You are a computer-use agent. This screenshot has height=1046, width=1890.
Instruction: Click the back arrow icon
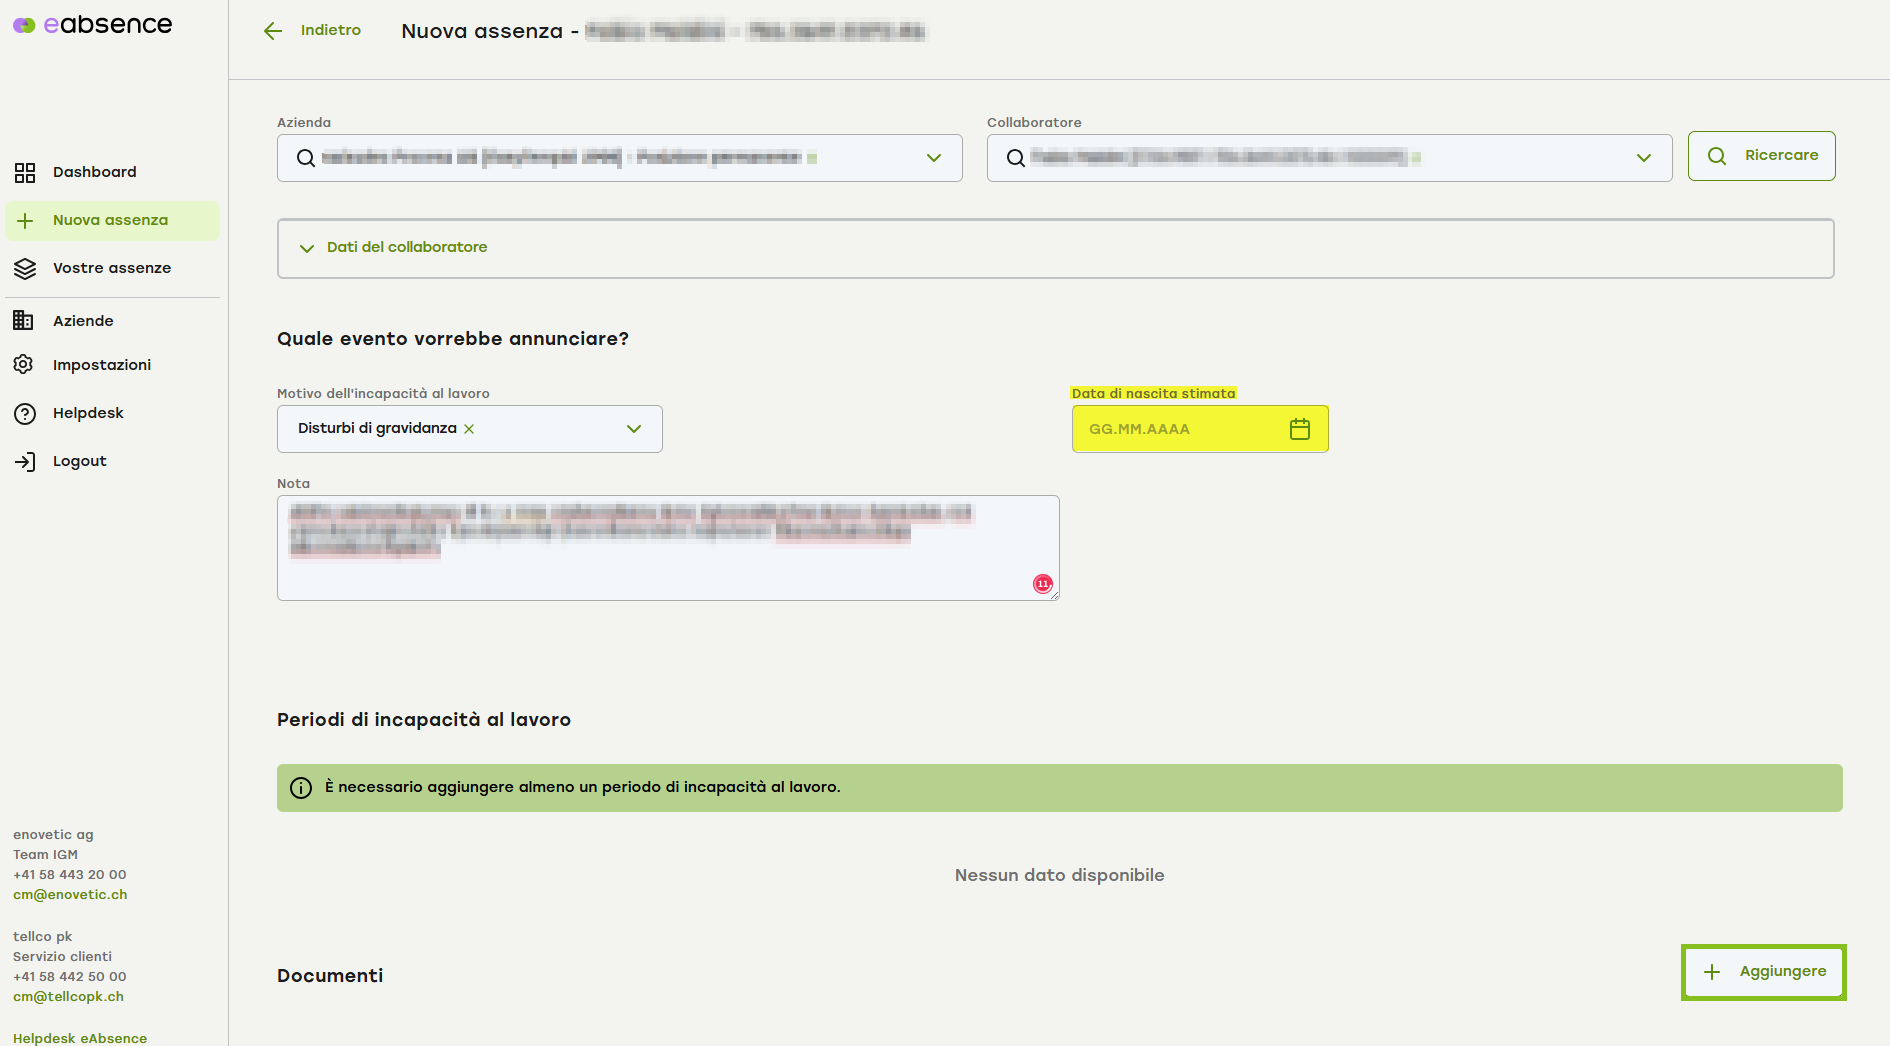pyautogui.click(x=273, y=31)
